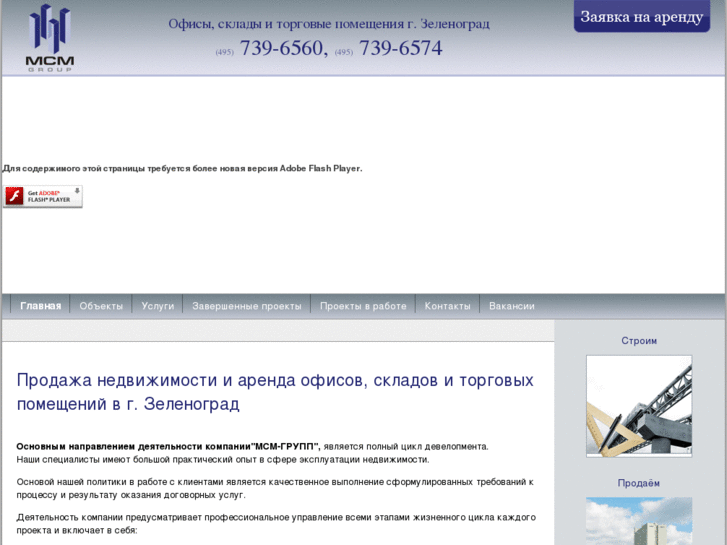Click the Продаём sidebar link
Image resolution: width=727 pixels, height=545 pixels.
(x=638, y=483)
